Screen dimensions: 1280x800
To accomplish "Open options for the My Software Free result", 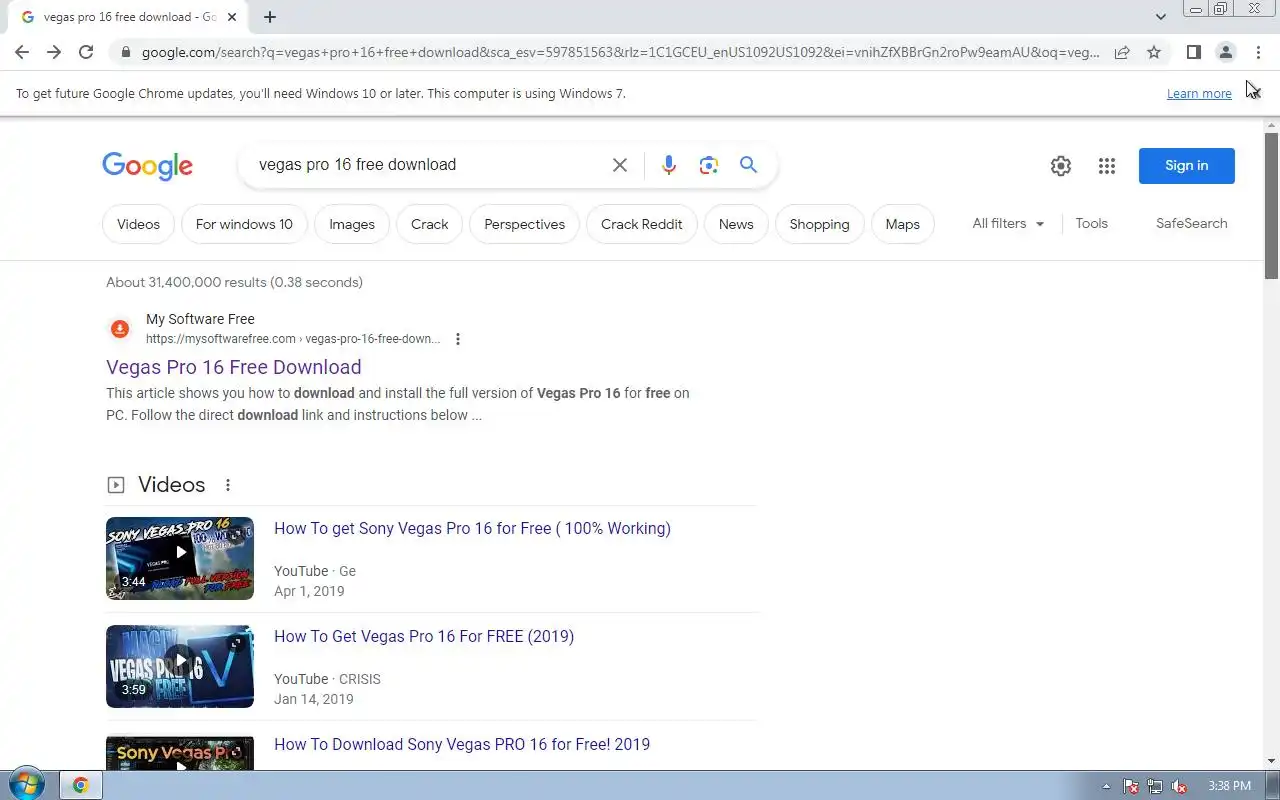I will point(458,339).
